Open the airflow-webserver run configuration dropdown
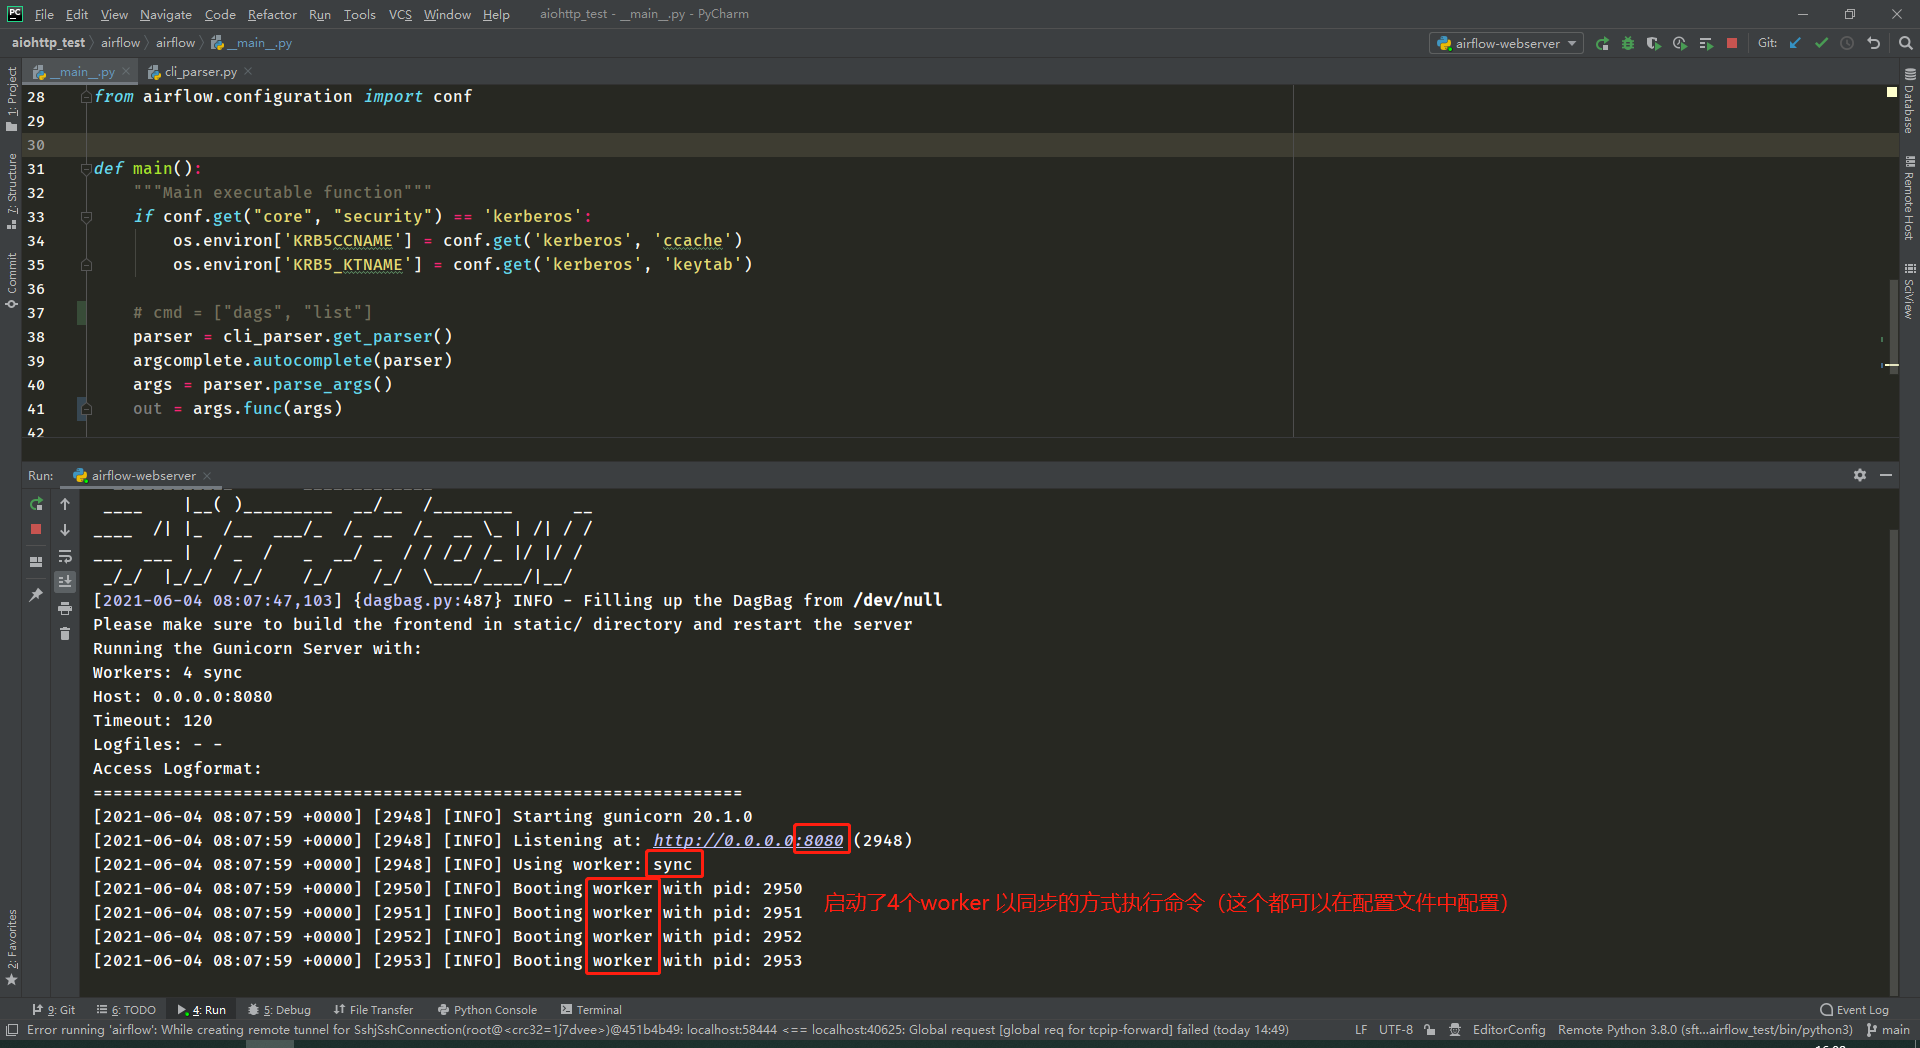Viewport: 1920px width, 1048px height. (1506, 43)
